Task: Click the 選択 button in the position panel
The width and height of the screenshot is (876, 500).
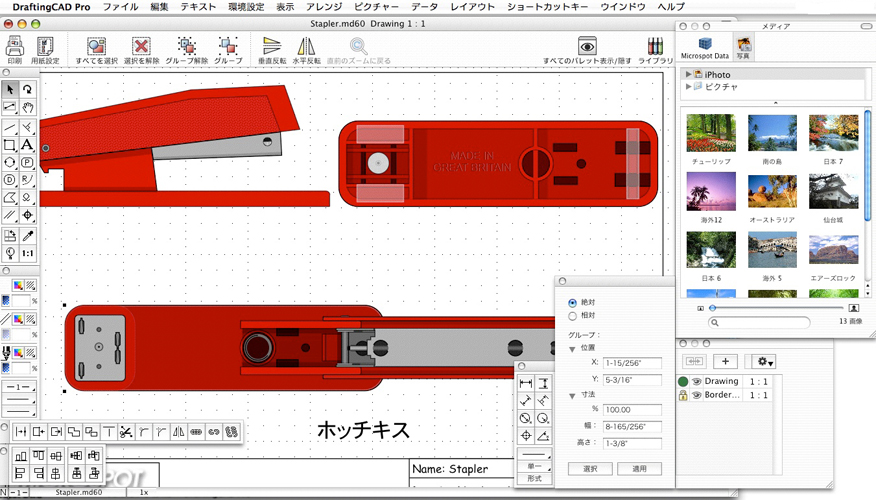Action: (589, 468)
